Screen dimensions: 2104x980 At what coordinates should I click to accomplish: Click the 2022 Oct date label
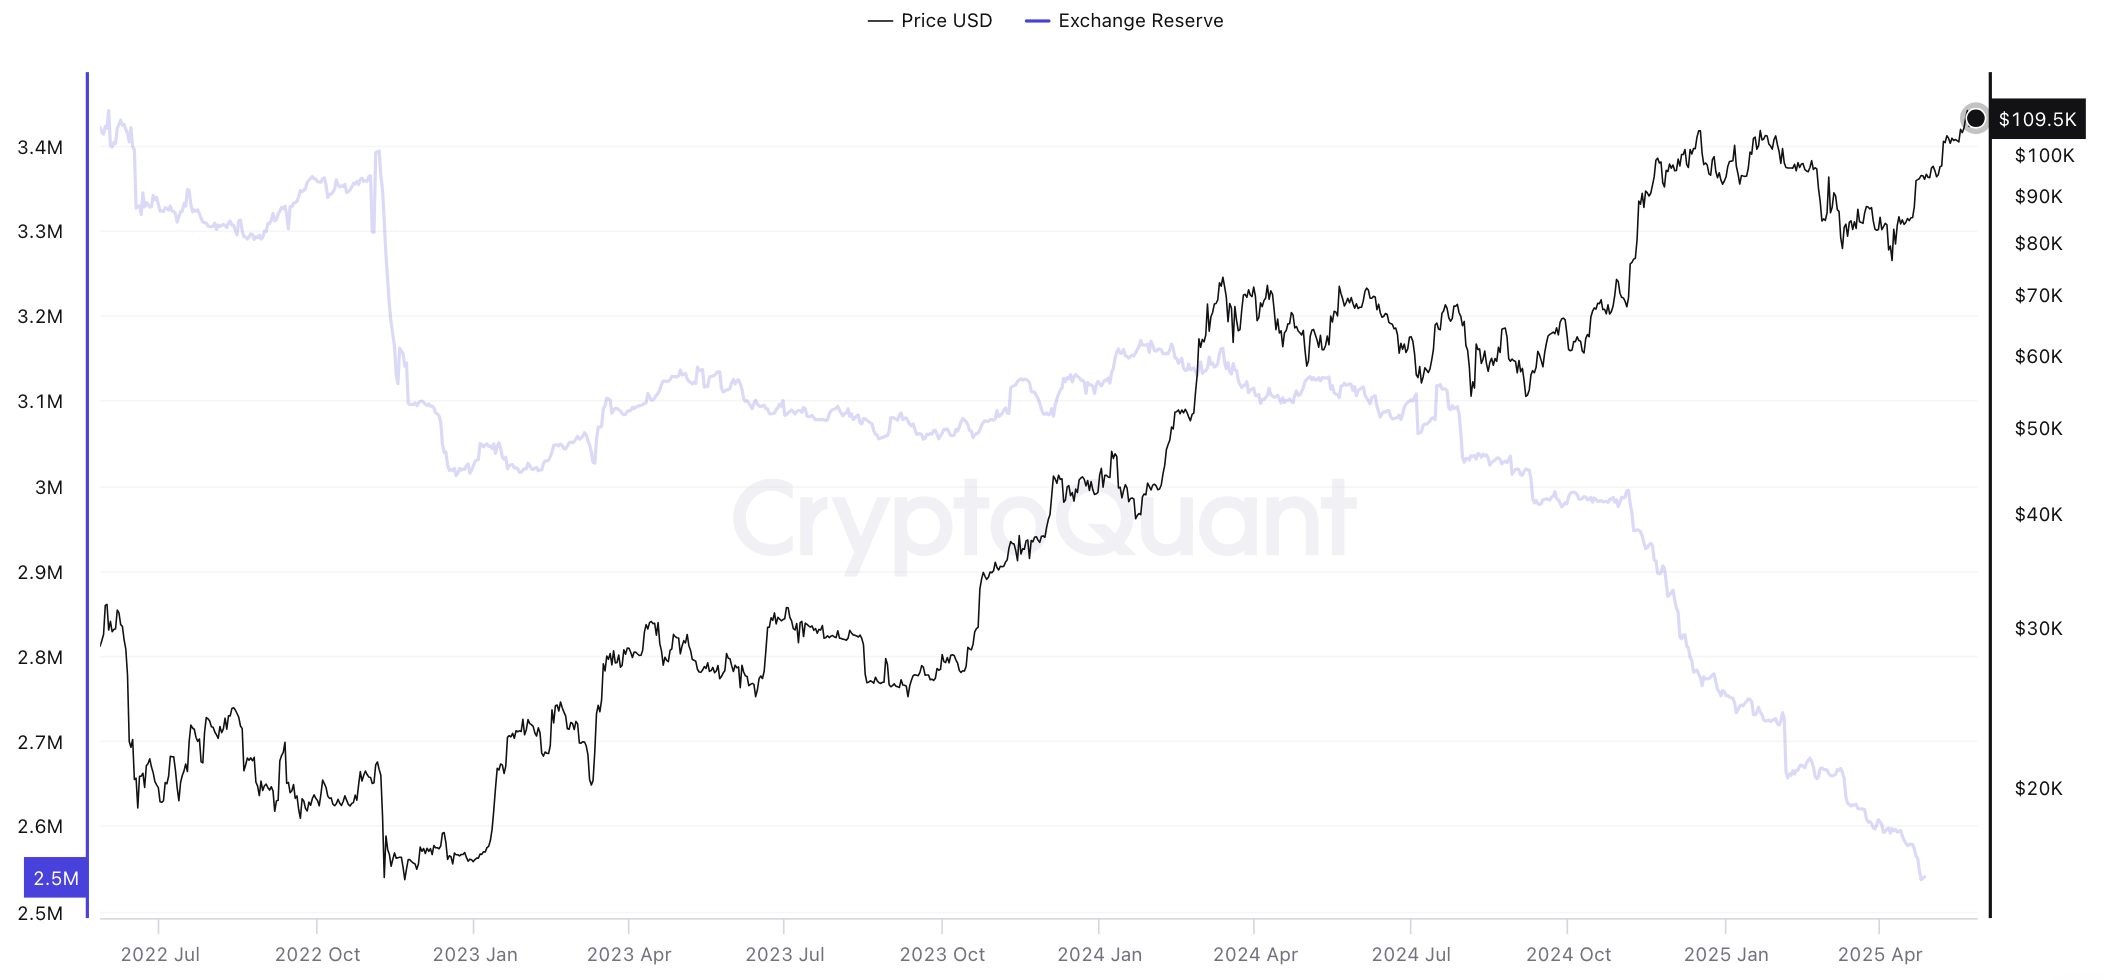[317, 954]
